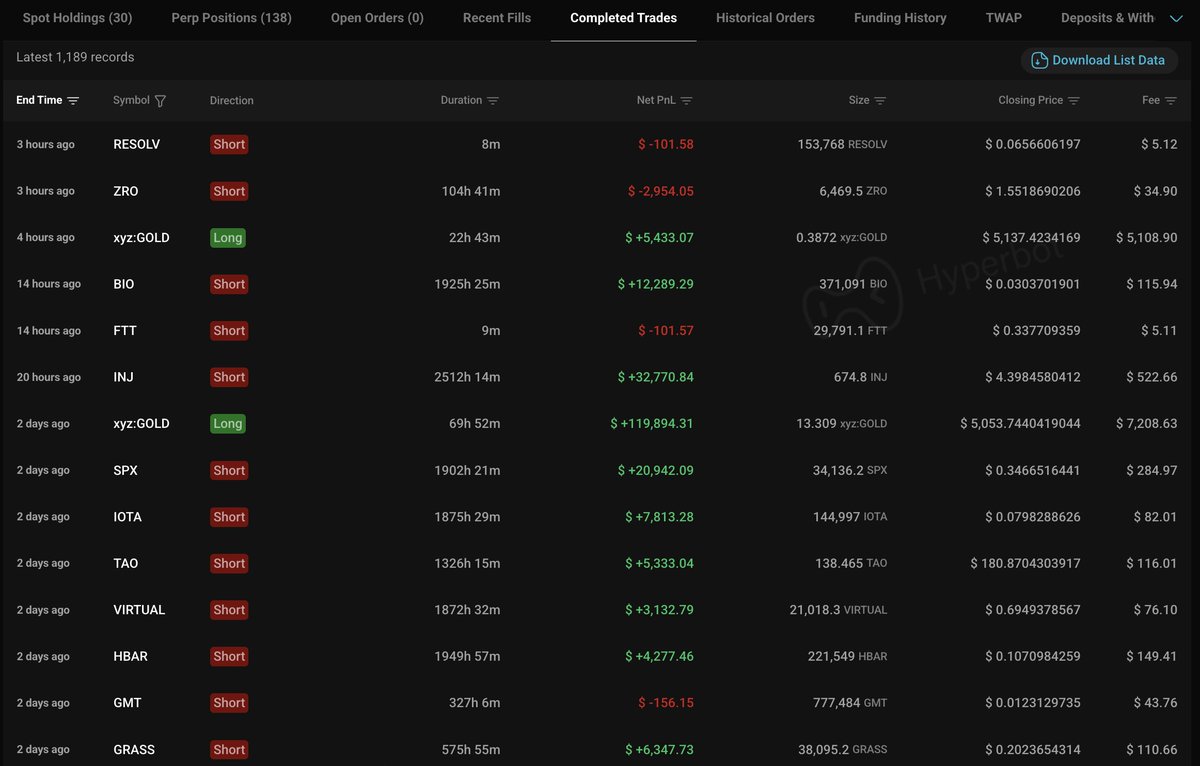Image resolution: width=1200 pixels, height=766 pixels.
Task: Expand the tab overflow chevron
Action: pyautogui.click(x=1174, y=18)
